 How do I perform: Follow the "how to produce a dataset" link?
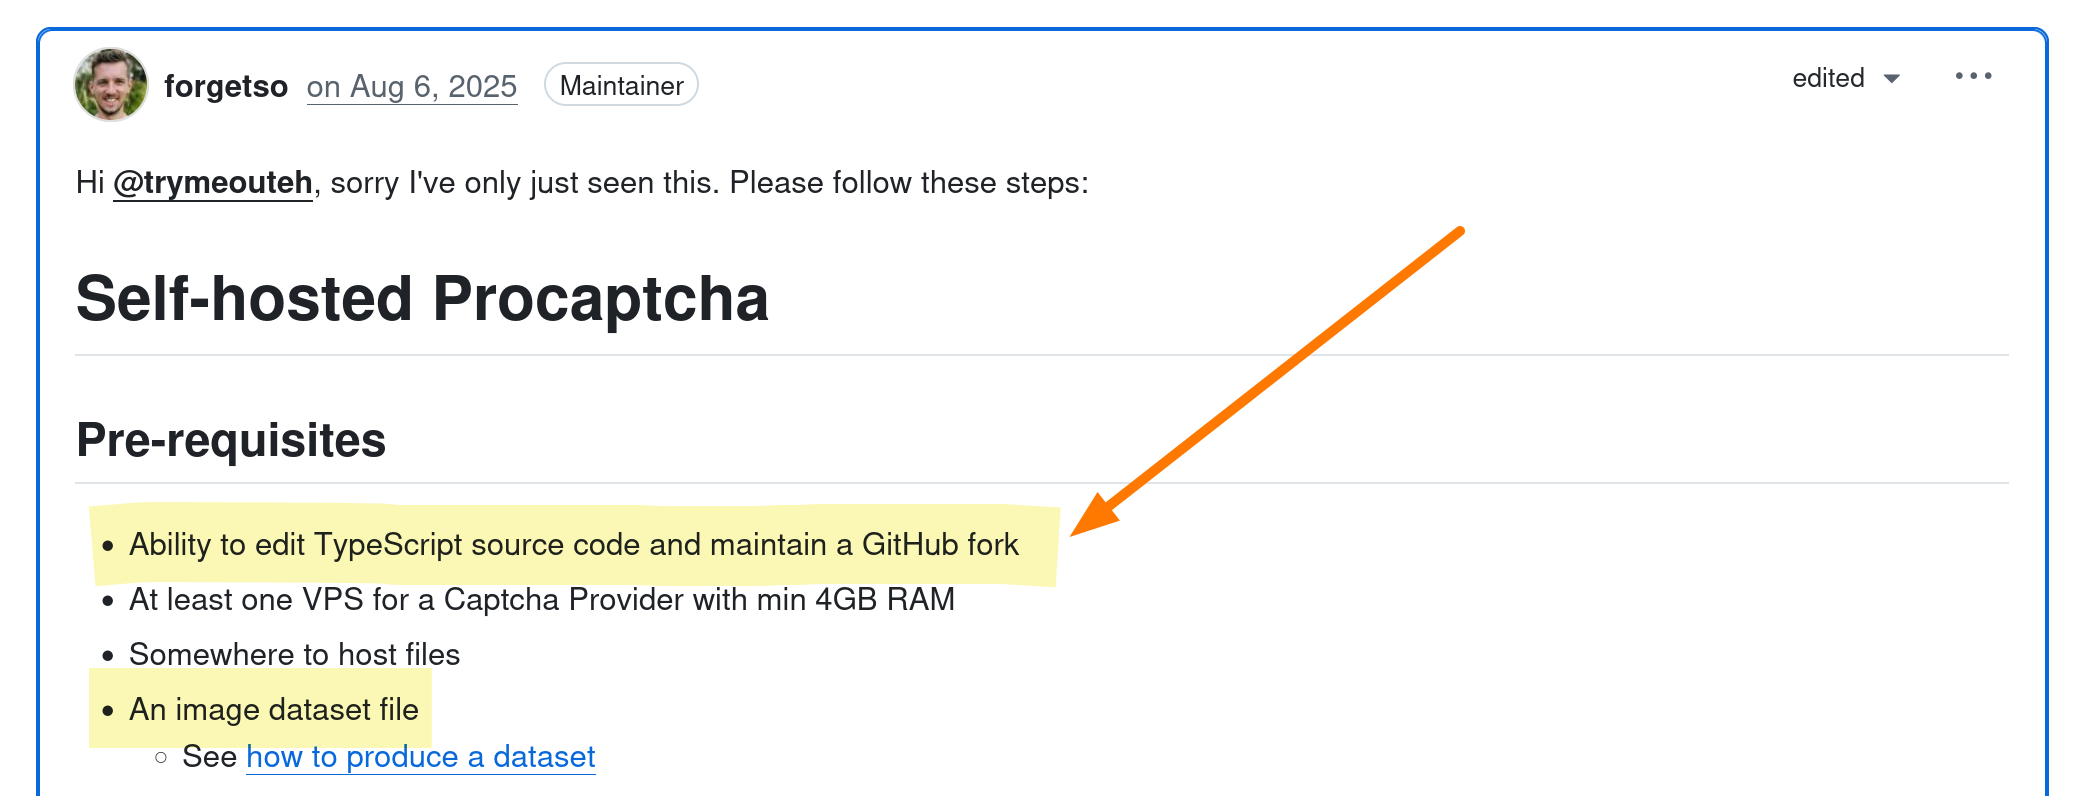pos(420,757)
